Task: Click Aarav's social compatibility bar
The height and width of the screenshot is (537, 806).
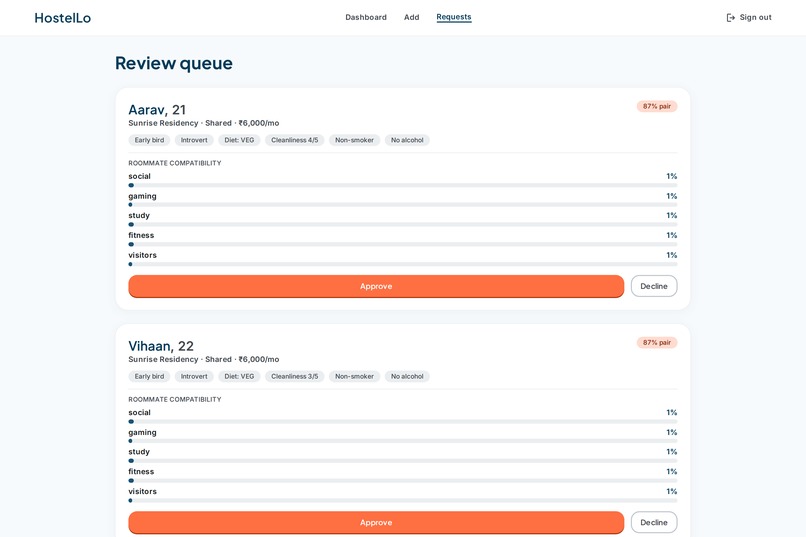Action: tap(403, 185)
